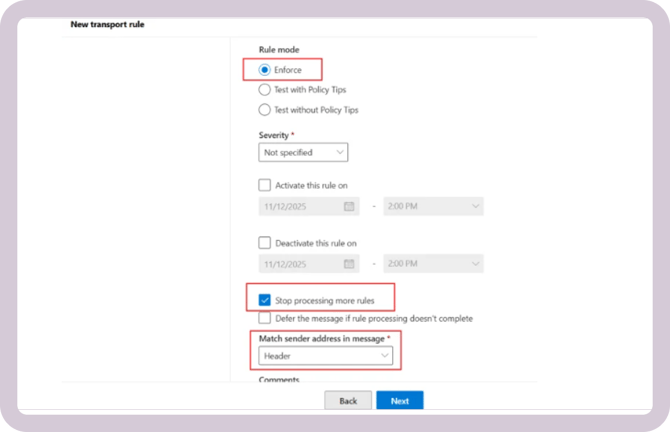Click chevron arrow of deactivation time box
This screenshot has width=670, height=432.
tap(473, 264)
